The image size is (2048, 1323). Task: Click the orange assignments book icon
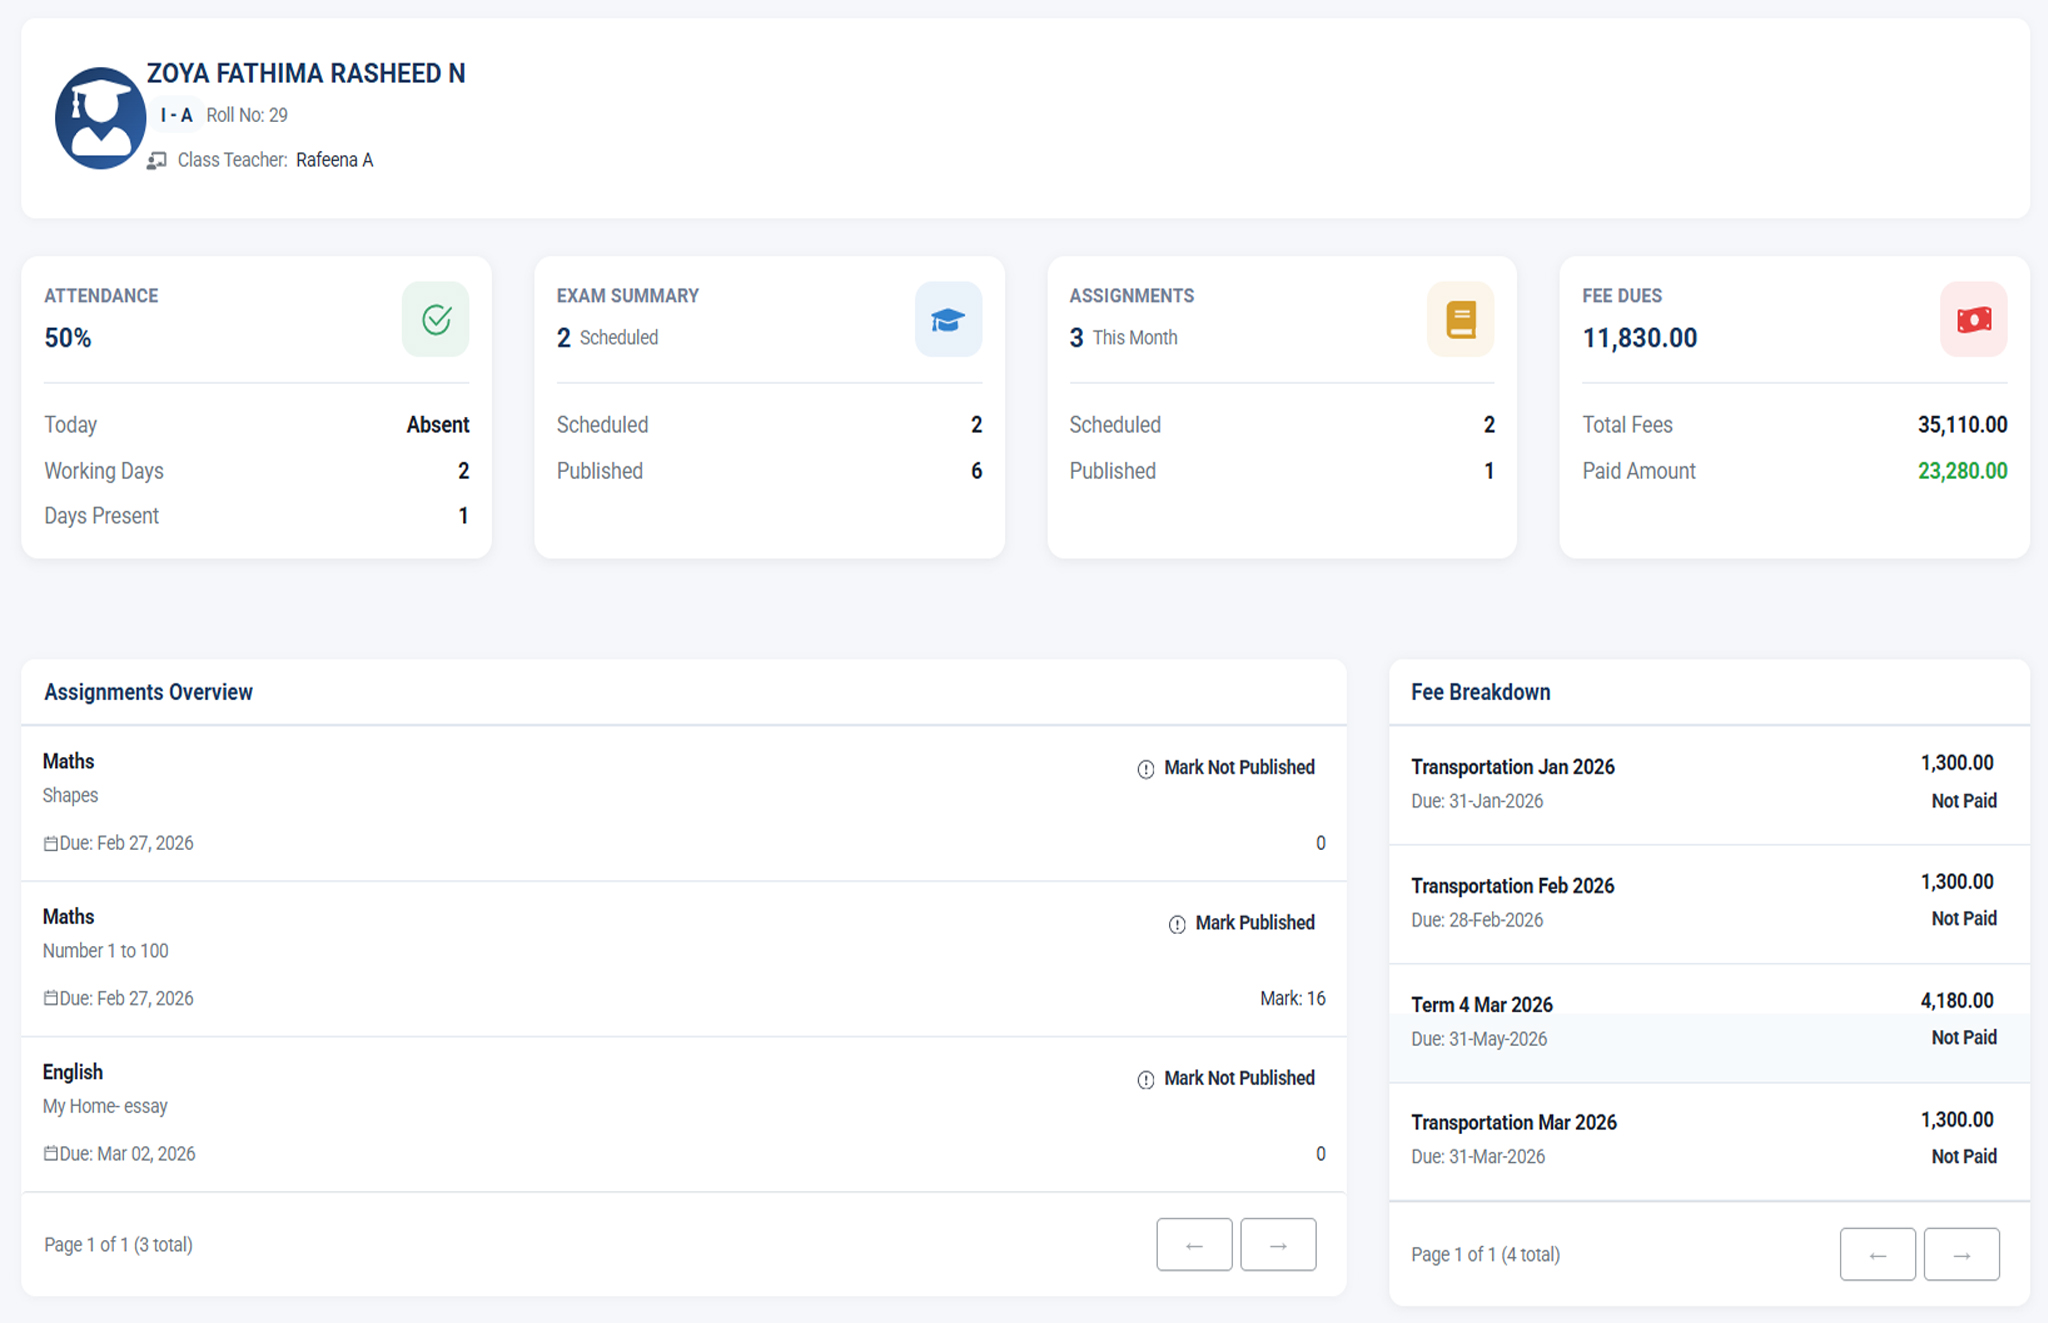(1460, 320)
